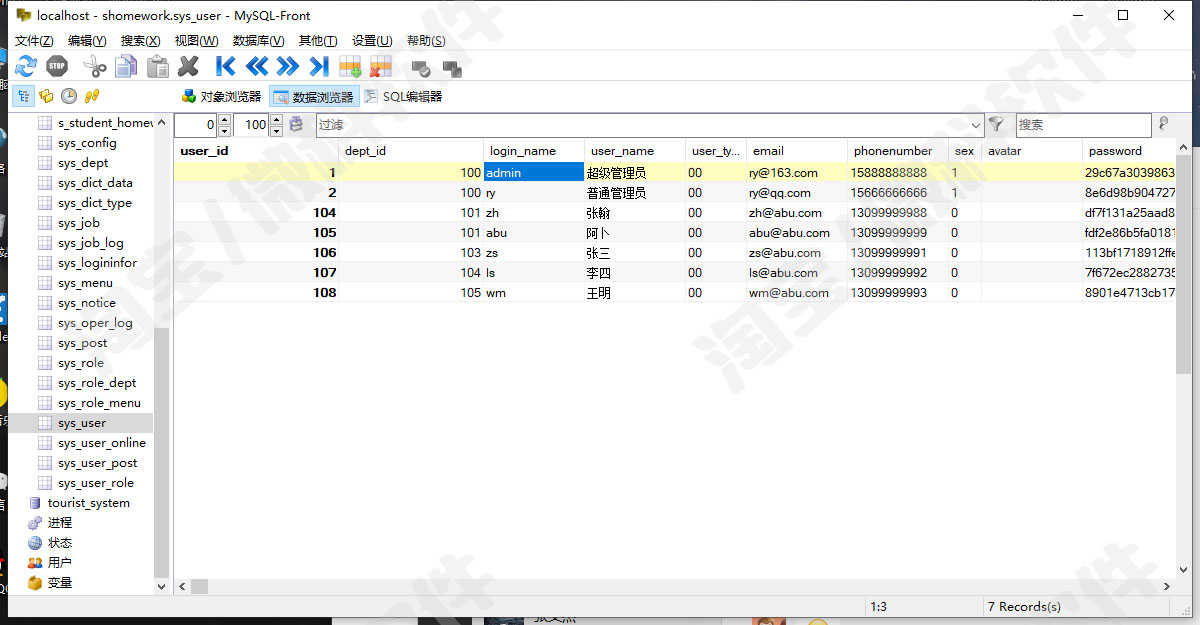Click the delete X toolbar icon
Viewport: 1200px width, 625px height.
(x=188, y=67)
